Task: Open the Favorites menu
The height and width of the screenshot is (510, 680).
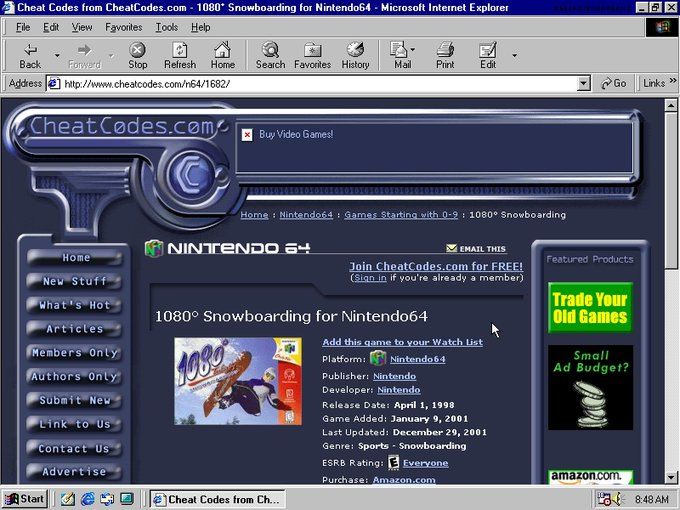Action: point(124,27)
